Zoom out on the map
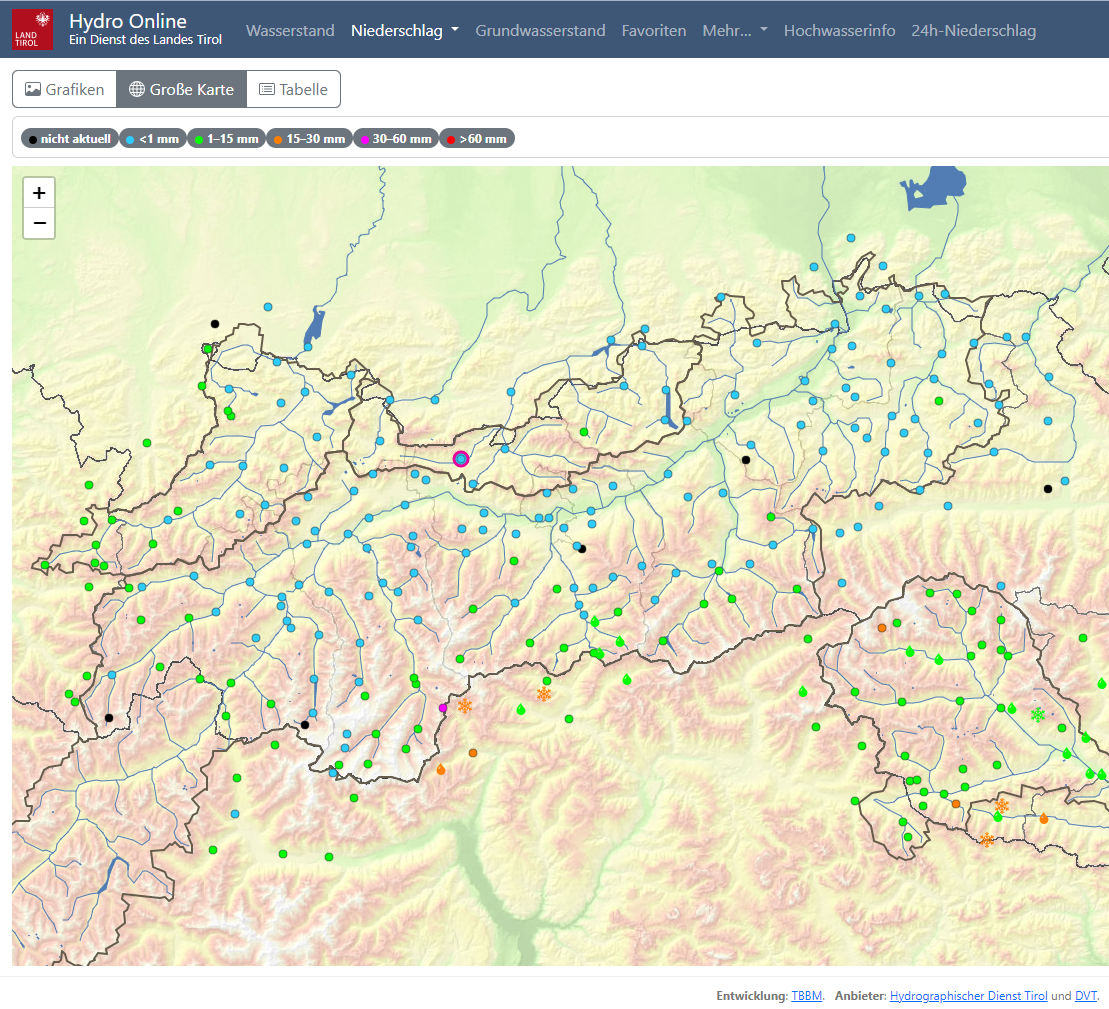Viewport: 1109px width, 1009px height. [x=39, y=223]
